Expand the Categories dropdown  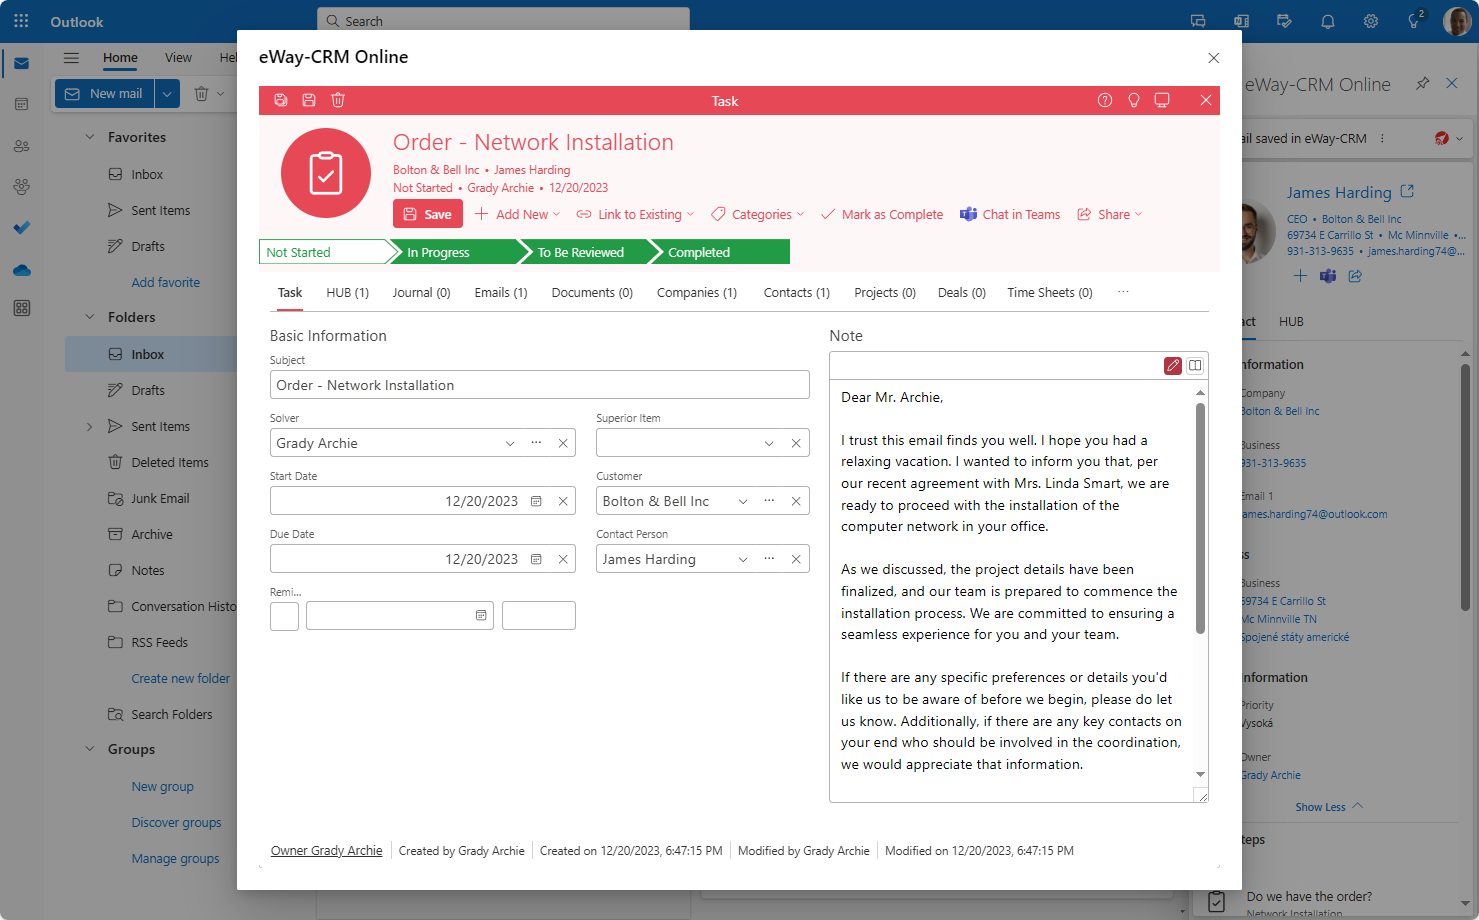[x=800, y=215]
